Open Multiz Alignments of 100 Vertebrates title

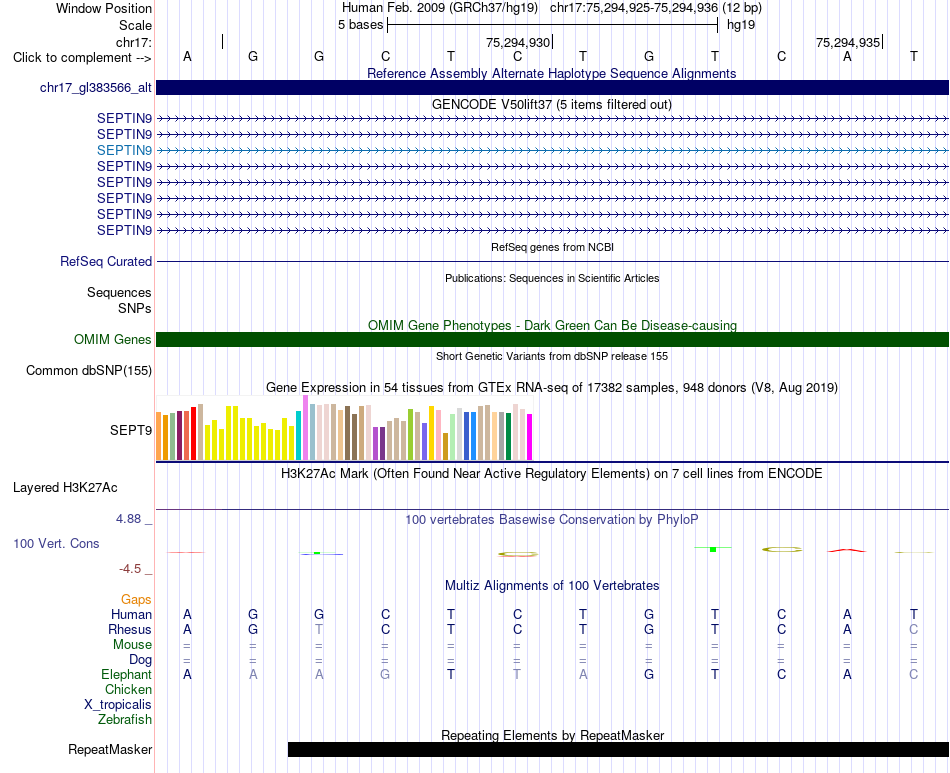click(552, 585)
